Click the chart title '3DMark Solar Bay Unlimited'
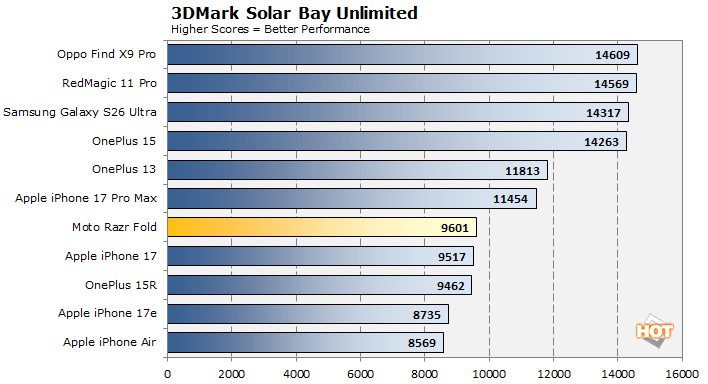The width and height of the screenshot is (708, 384). pos(294,13)
